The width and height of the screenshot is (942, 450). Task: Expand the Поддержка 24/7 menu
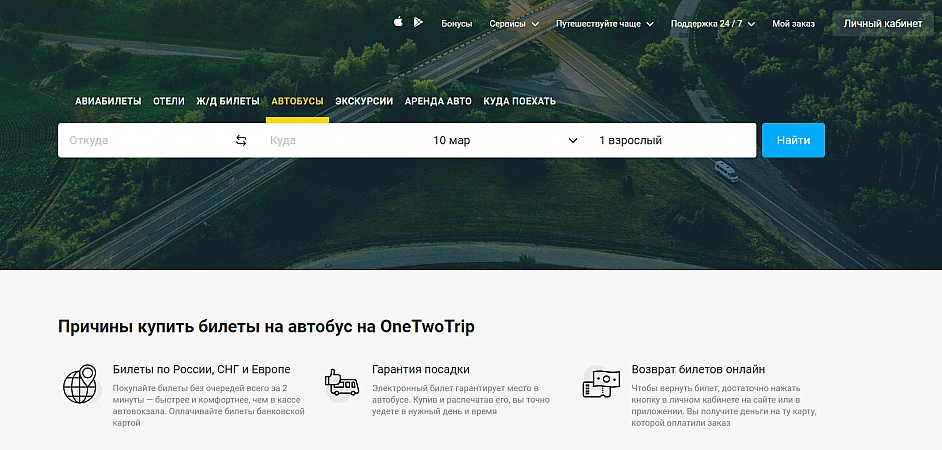712,23
